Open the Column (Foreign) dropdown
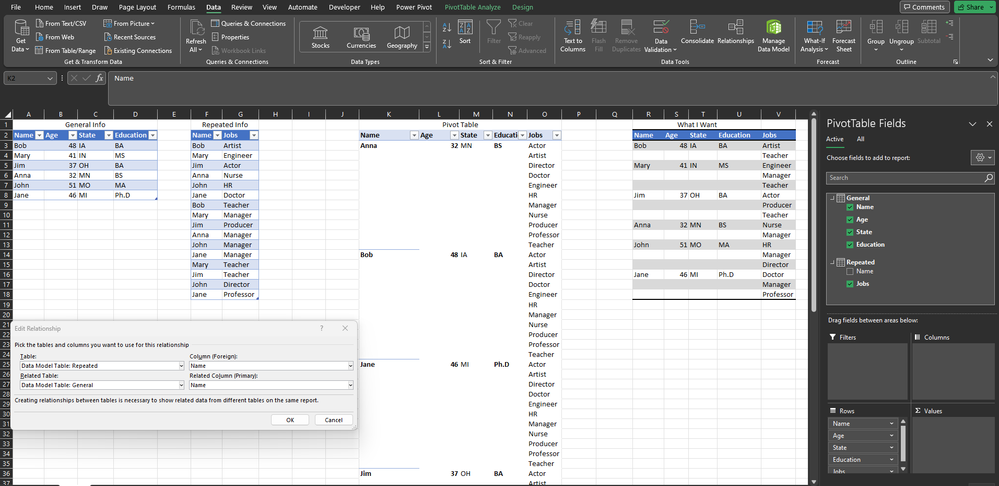This screenshot has width=999, height=486. (350, 366)
